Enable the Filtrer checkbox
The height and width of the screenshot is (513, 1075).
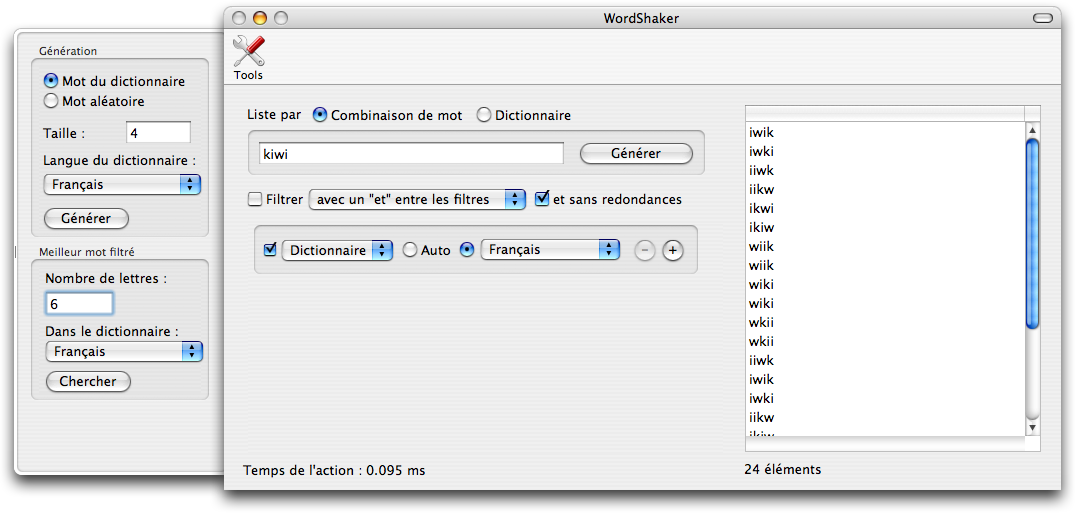(x=254, y=200)
